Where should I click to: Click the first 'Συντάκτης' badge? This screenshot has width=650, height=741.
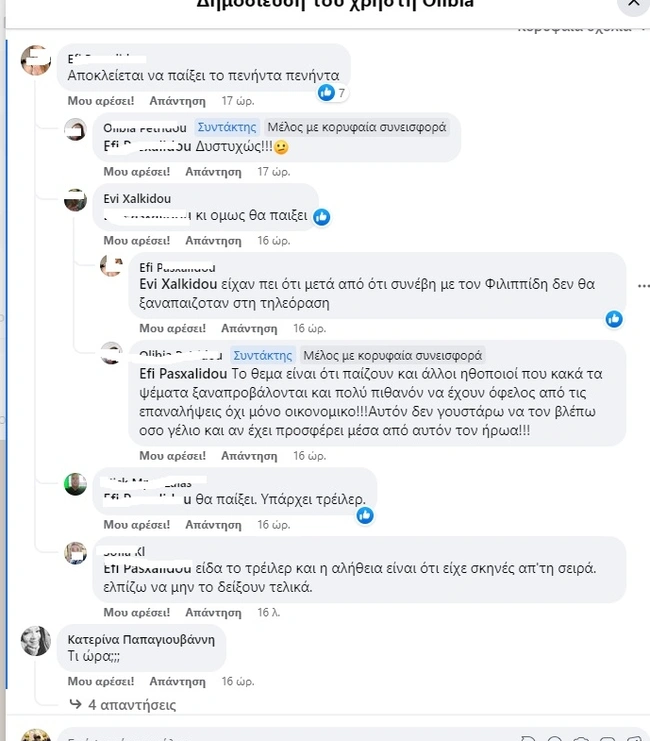click(x=227, y=127)
